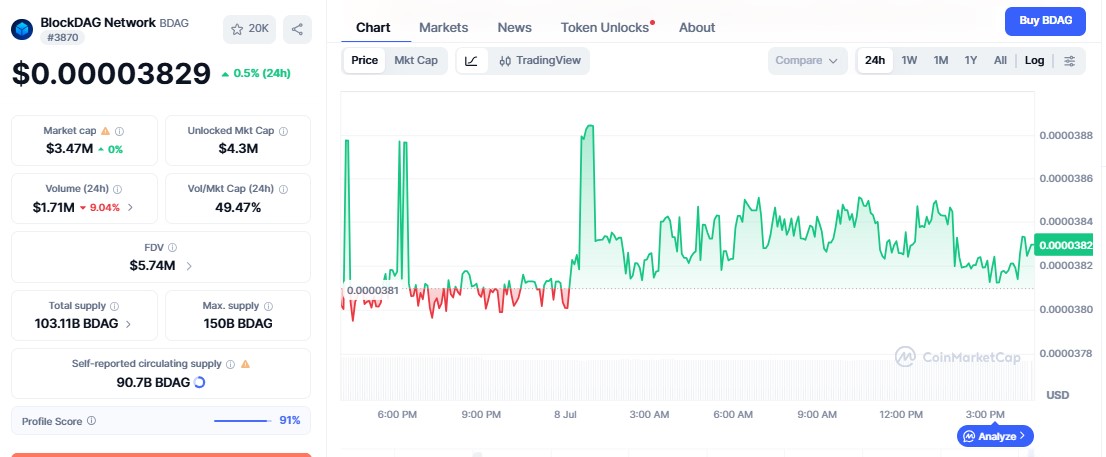The height and width of the screenshot is (457, 1106).
Task: Click the 8 Jul time axis label
Action: [x=565, y=415]
